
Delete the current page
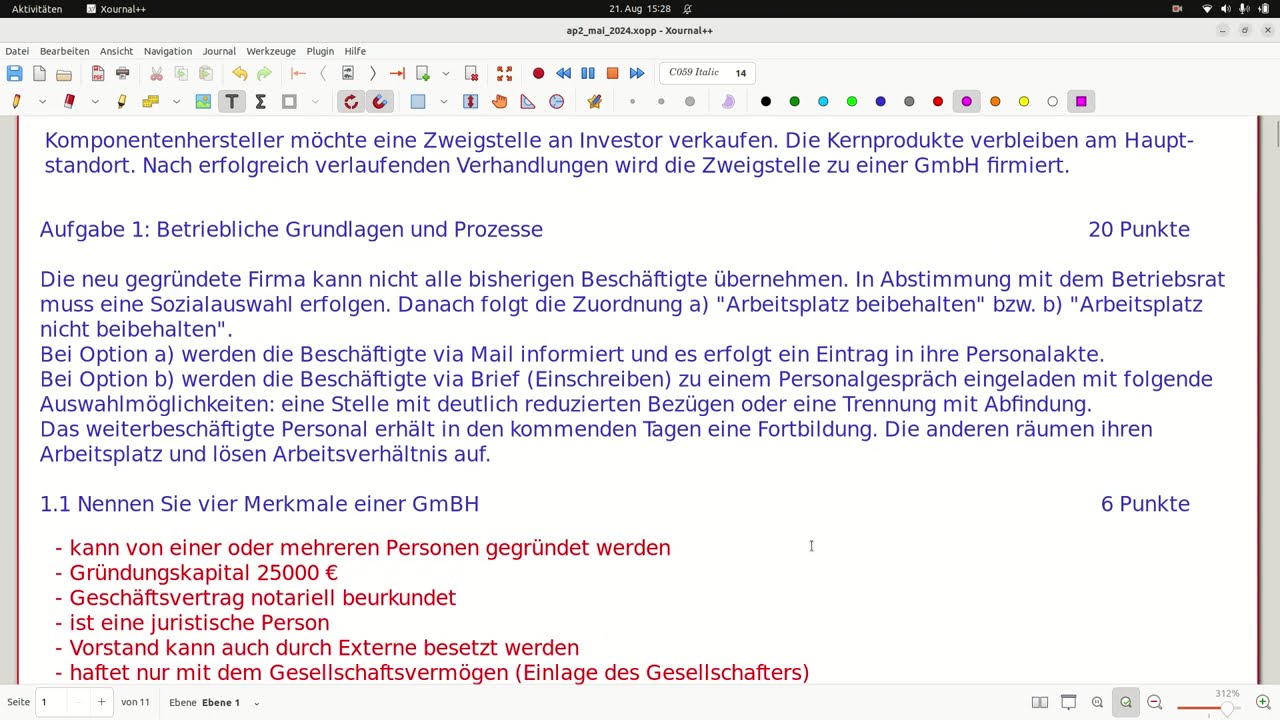point(472,73)
